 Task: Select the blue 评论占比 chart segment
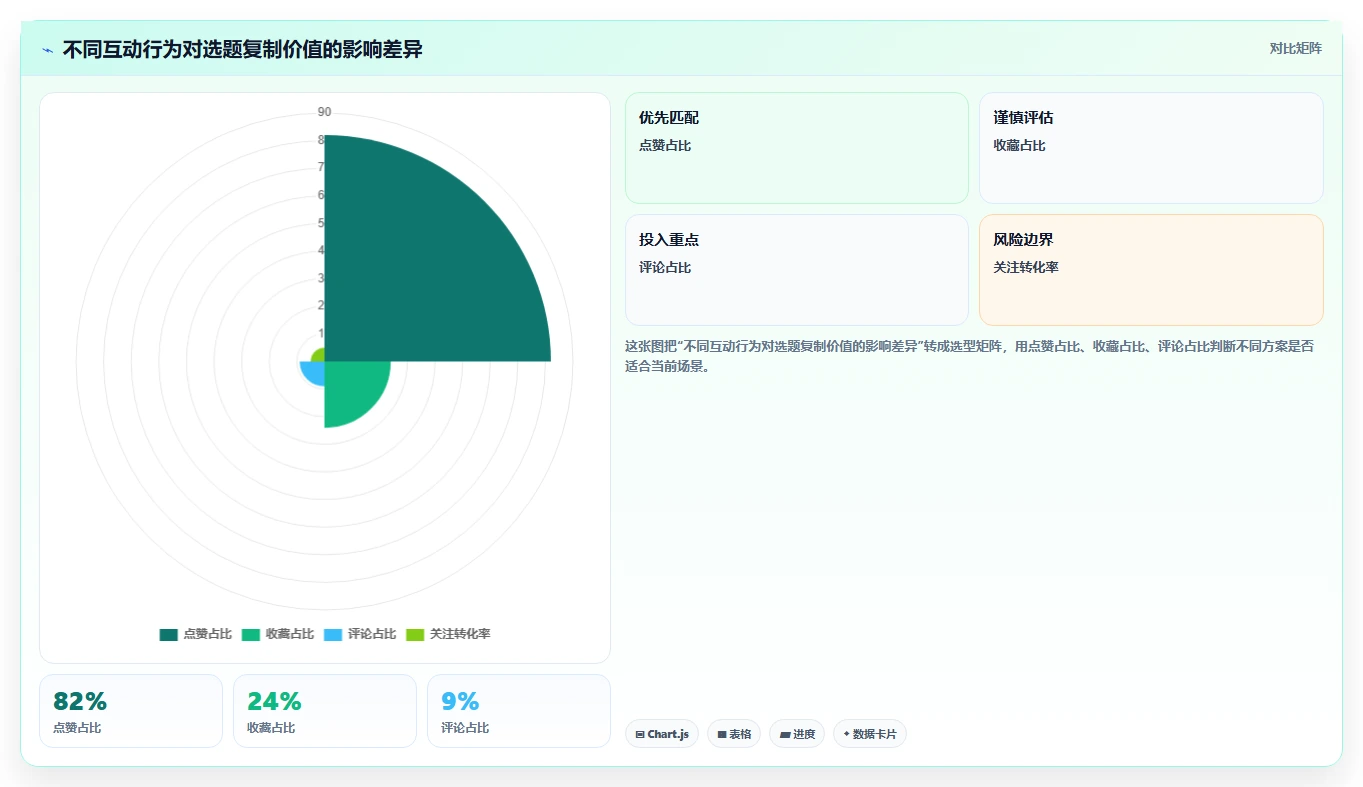[x=314, y=372]
